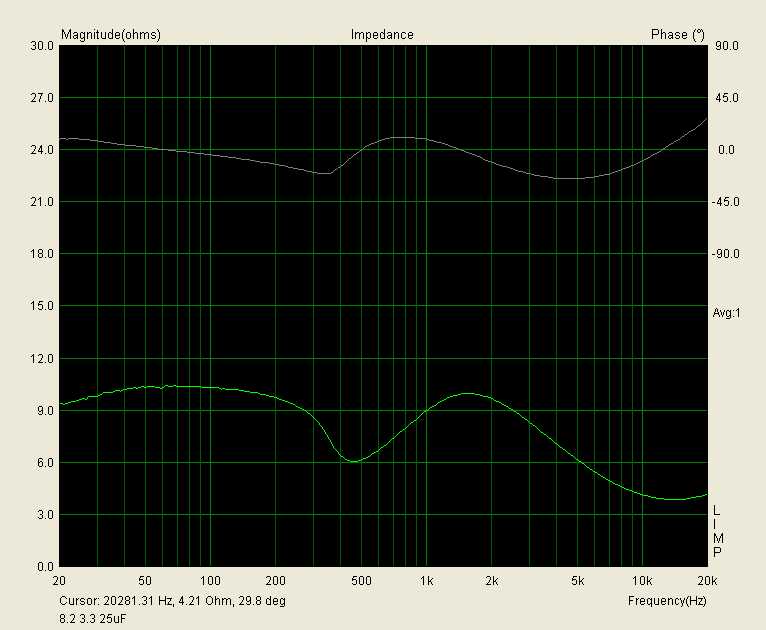The image size is (766, 630).
Task: Click the vertical 'LIMP' program label
Action: pos(717,532)
